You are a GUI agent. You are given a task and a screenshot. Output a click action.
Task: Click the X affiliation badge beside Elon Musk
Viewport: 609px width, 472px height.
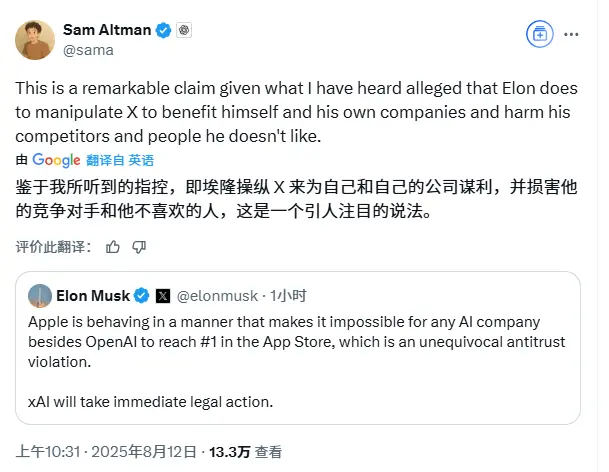(x=164, y=295)
